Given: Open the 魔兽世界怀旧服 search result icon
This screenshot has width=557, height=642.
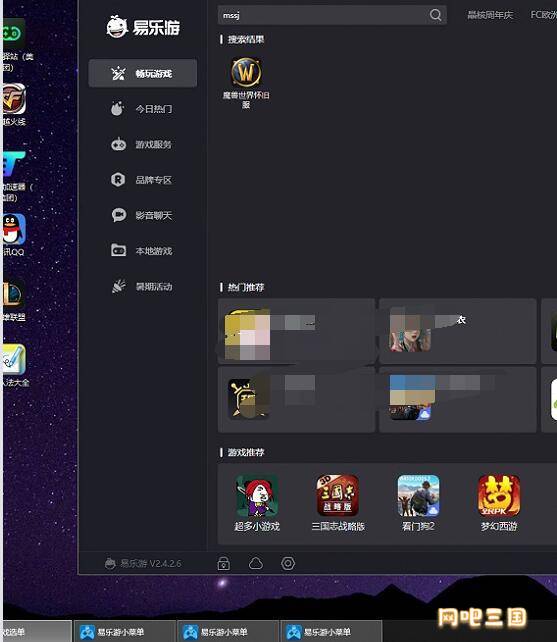Looking at the screenshot, I should point(246,72).
